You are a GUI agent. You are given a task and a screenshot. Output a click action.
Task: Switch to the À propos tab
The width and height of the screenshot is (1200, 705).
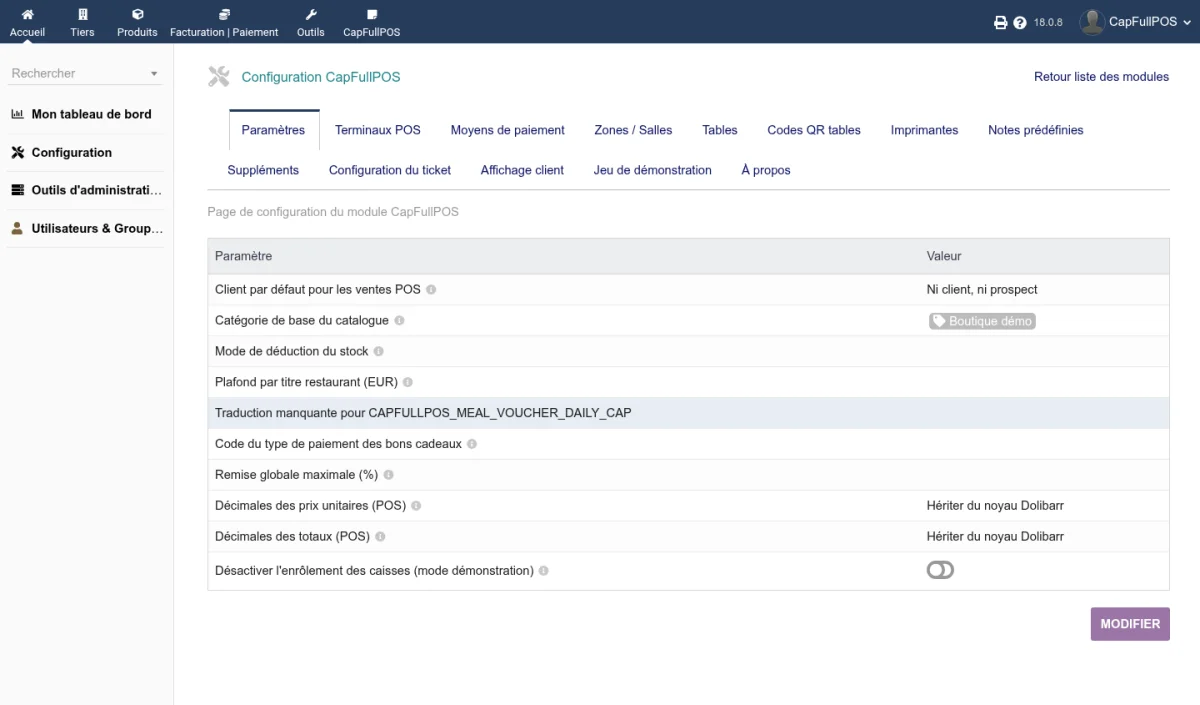click(766, 170)
